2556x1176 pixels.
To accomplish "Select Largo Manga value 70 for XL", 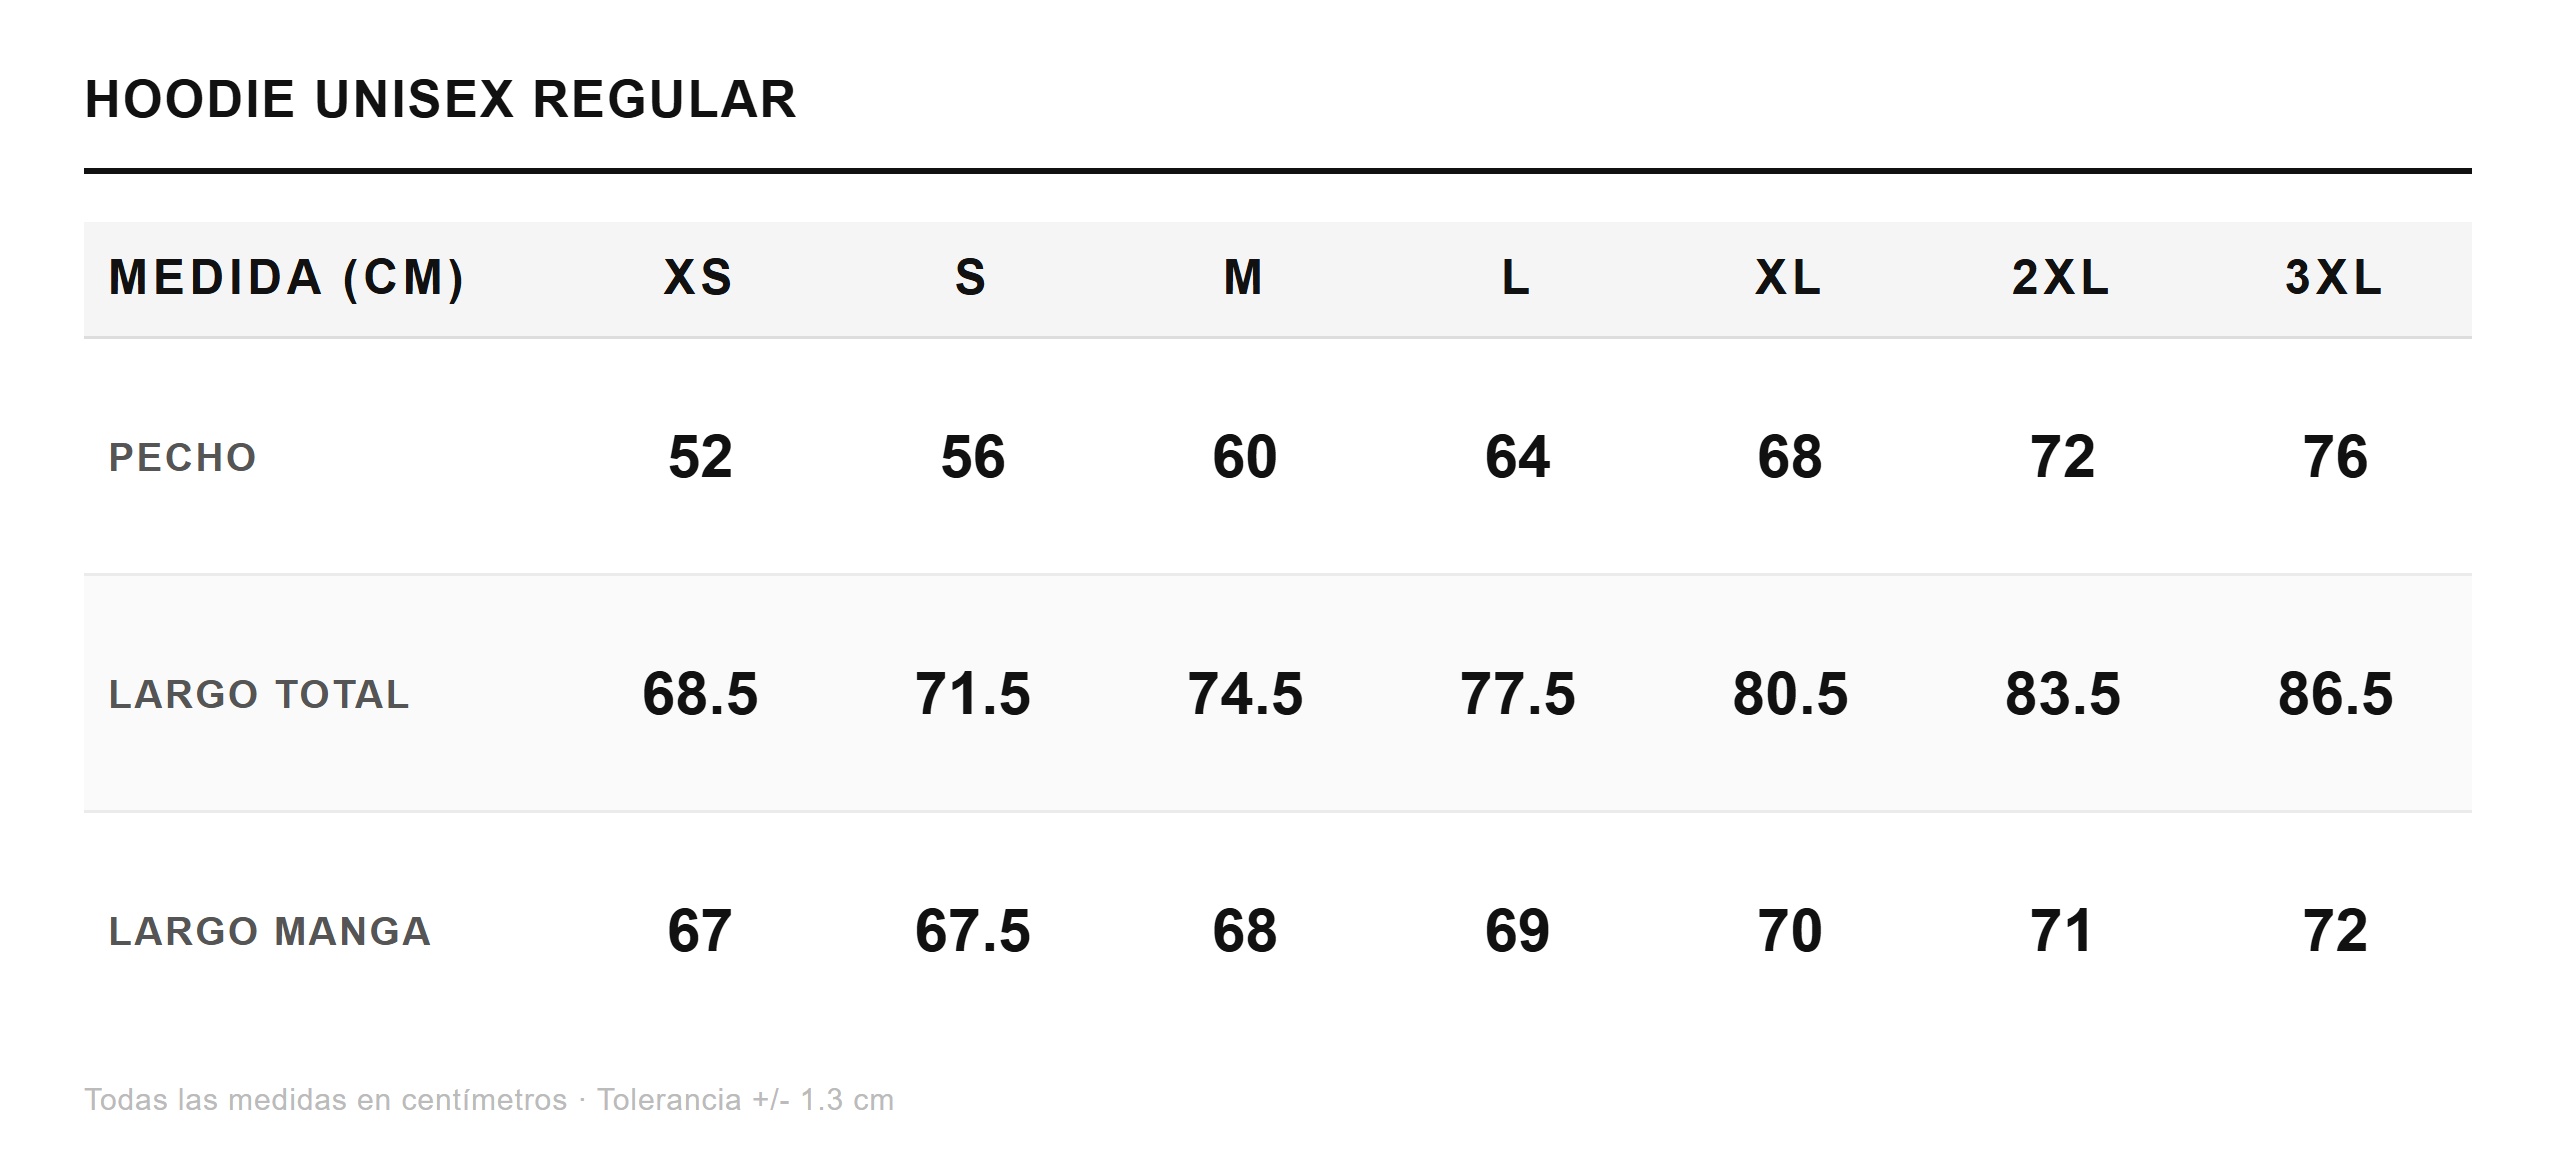I will (x=1790, y=932).
